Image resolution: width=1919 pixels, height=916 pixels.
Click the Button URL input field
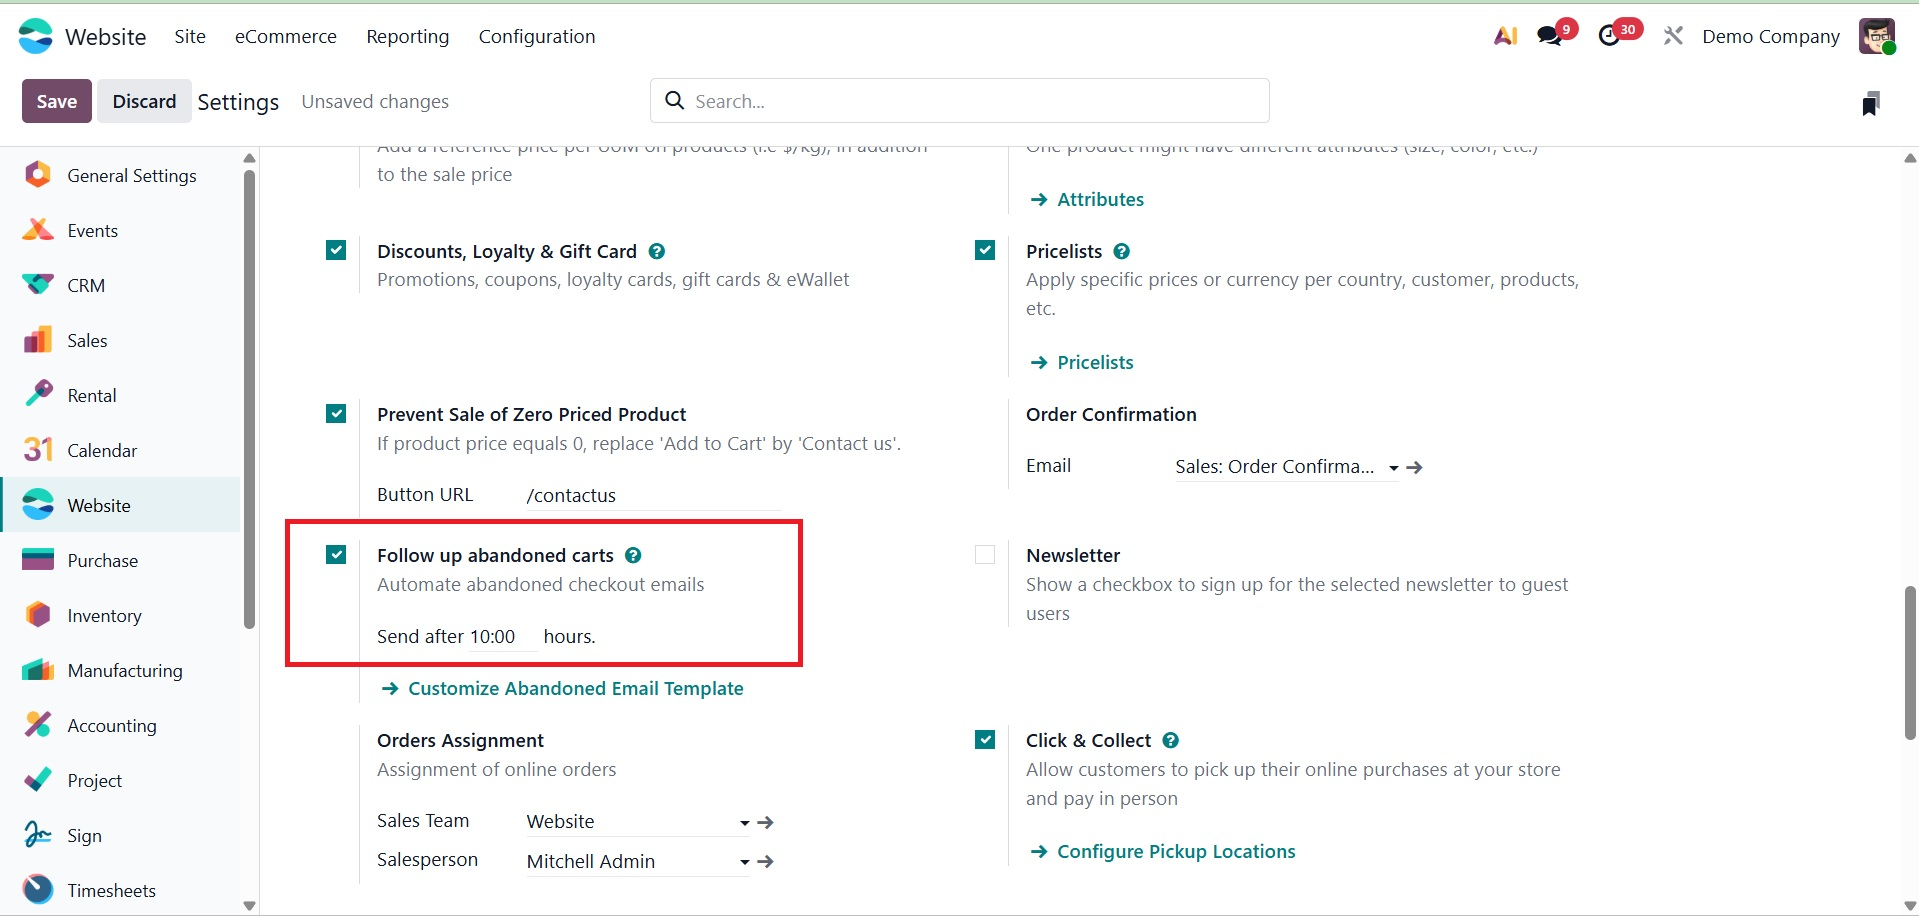(x=652, y=495)
